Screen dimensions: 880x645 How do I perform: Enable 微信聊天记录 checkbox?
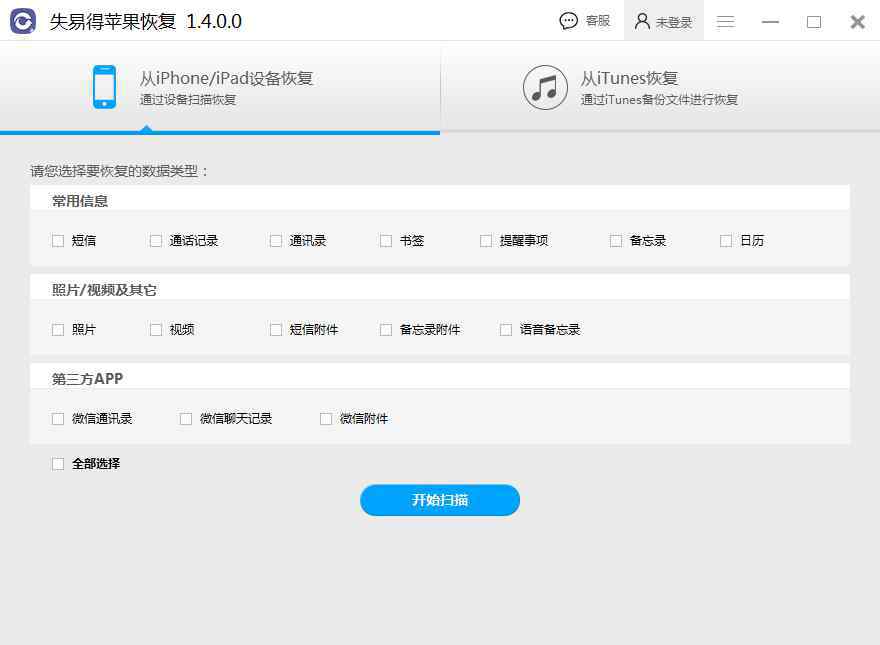click(x=186, y=419)
